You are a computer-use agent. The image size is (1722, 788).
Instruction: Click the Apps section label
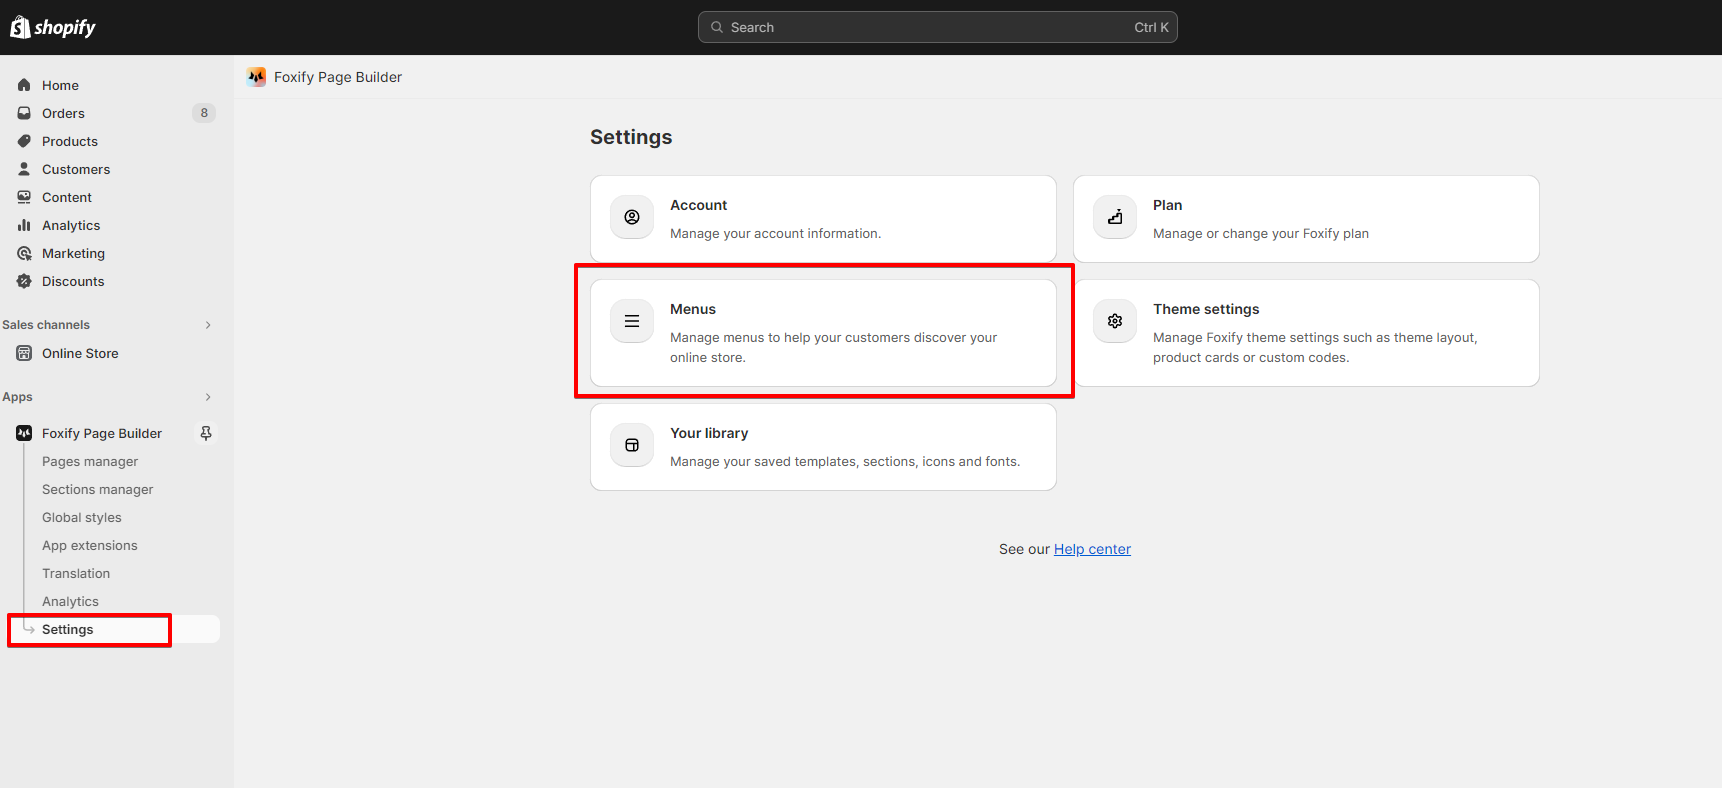click(x=17, y=397)
